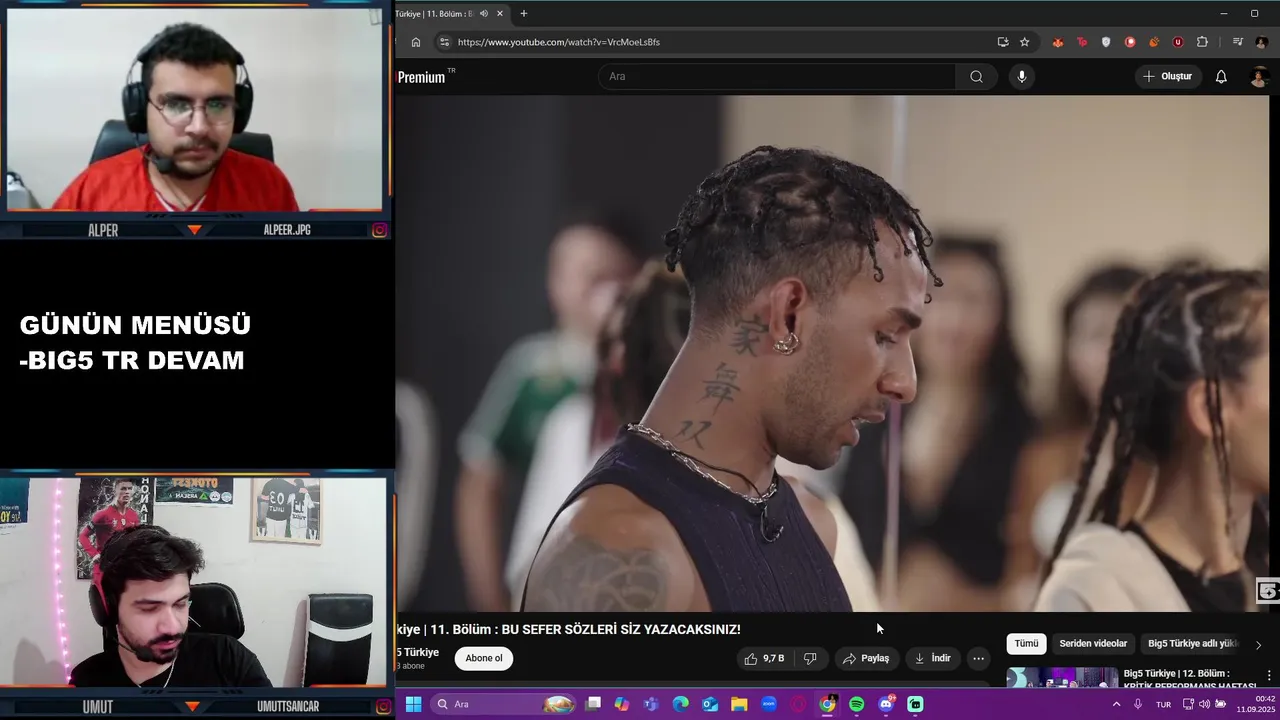Dislike the video with thumbs-down
Viewport: 1280px width, 720px height.
coord(810,658)
